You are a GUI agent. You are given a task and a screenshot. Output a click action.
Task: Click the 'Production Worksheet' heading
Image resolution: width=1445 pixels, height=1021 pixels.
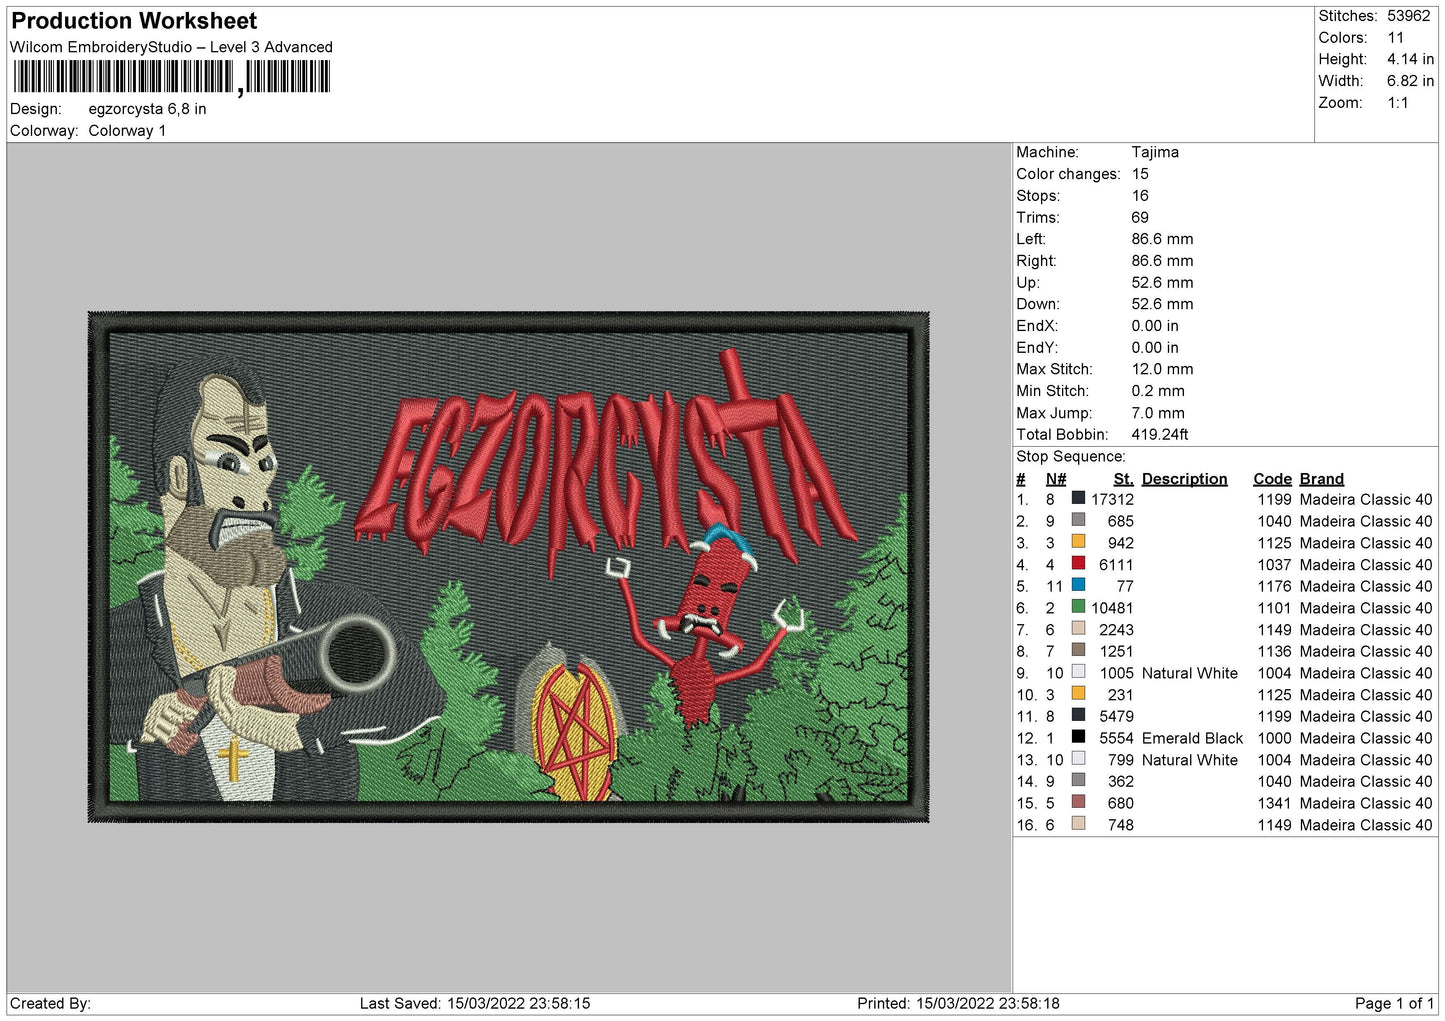134,21
